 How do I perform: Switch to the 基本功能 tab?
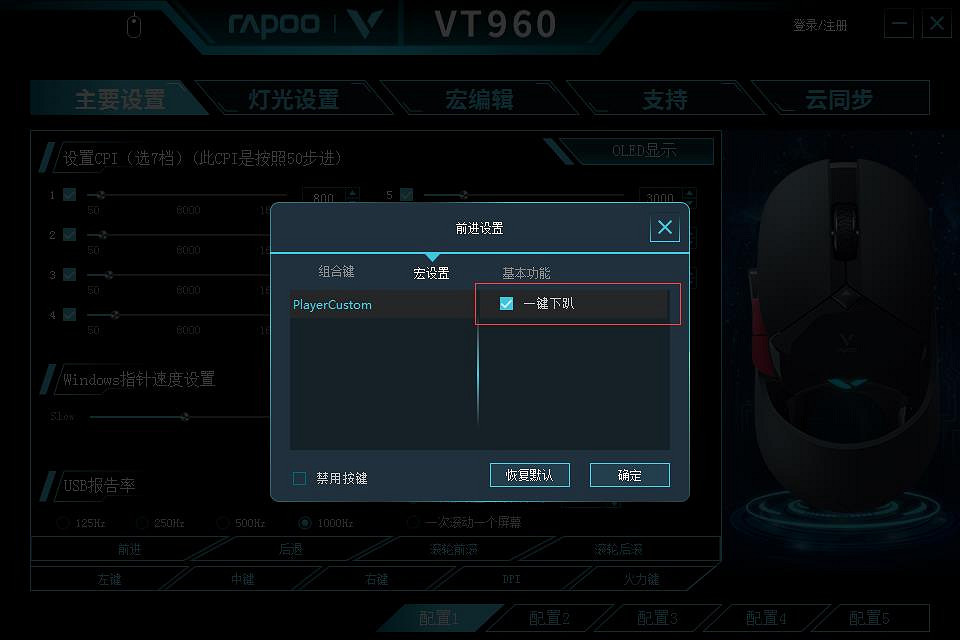(x=526, y=273)
